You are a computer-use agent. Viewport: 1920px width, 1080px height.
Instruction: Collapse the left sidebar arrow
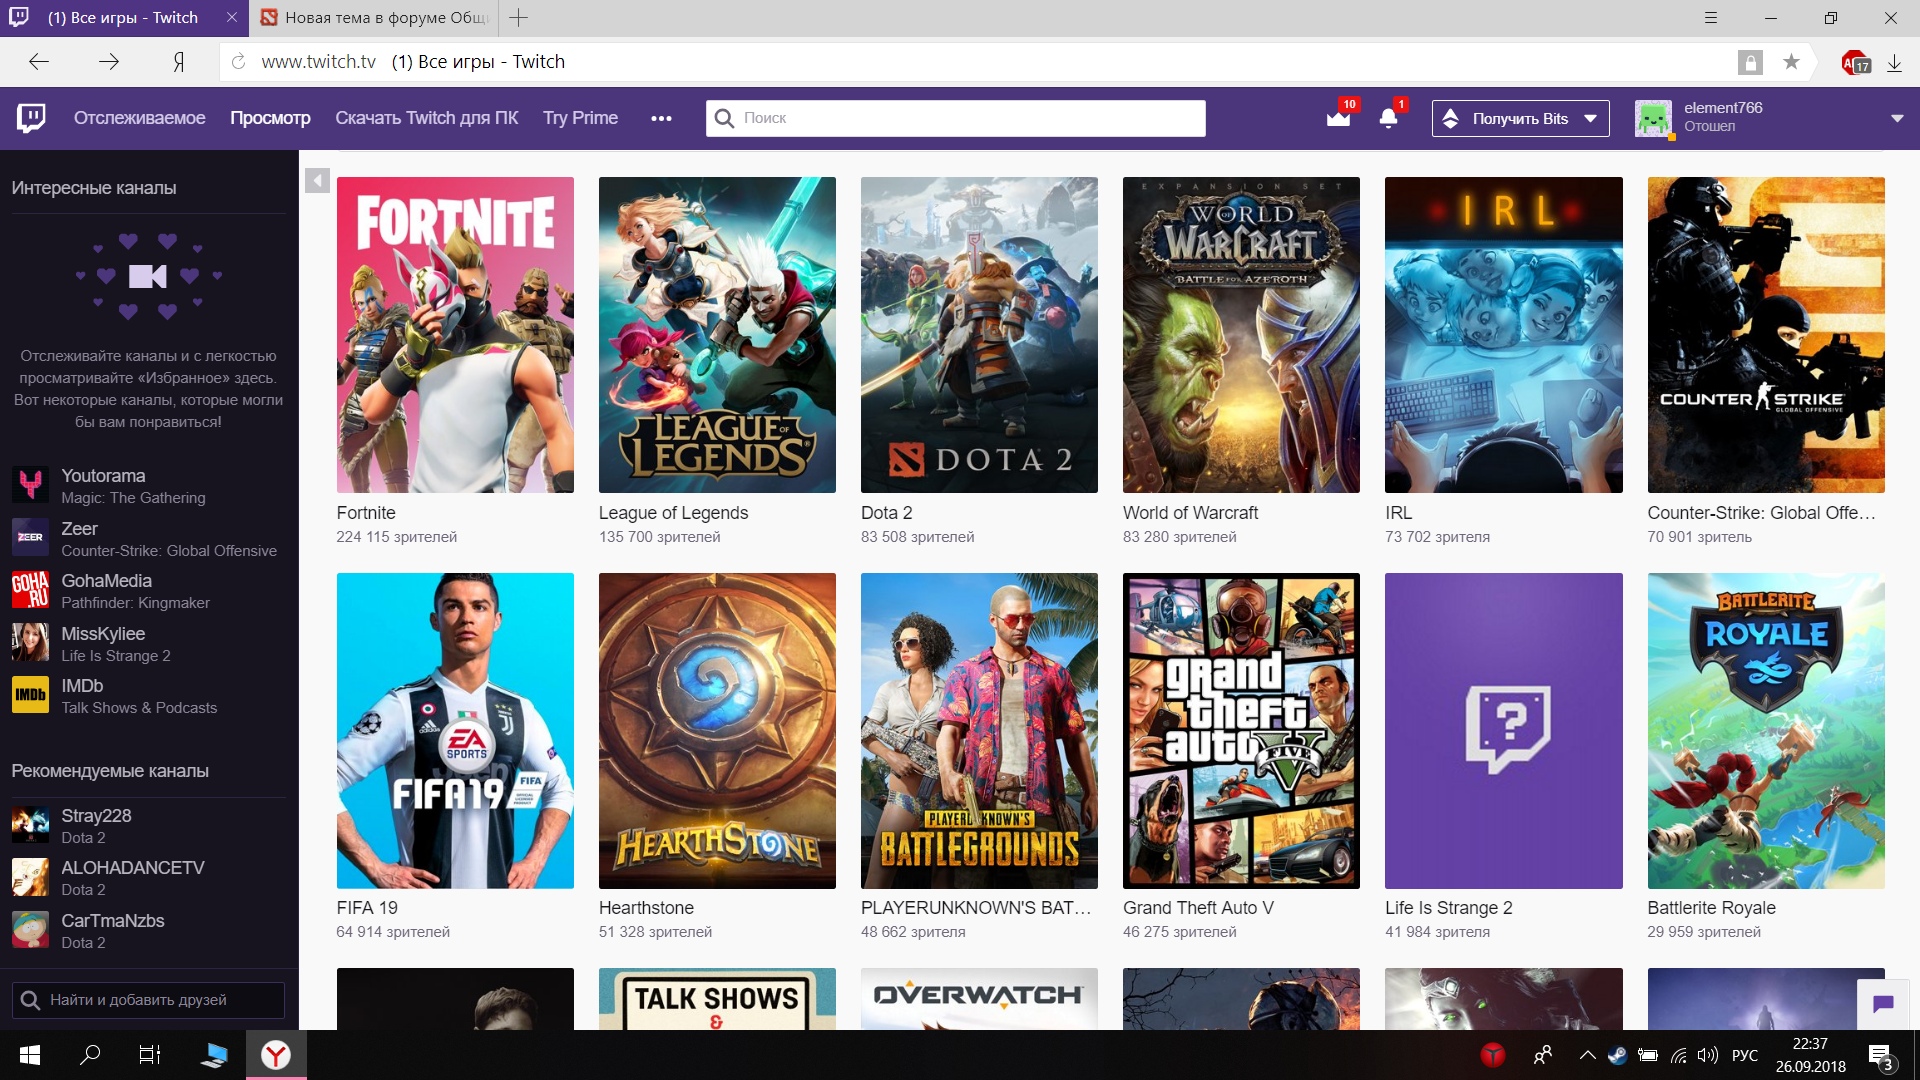(x=317, y=181)
